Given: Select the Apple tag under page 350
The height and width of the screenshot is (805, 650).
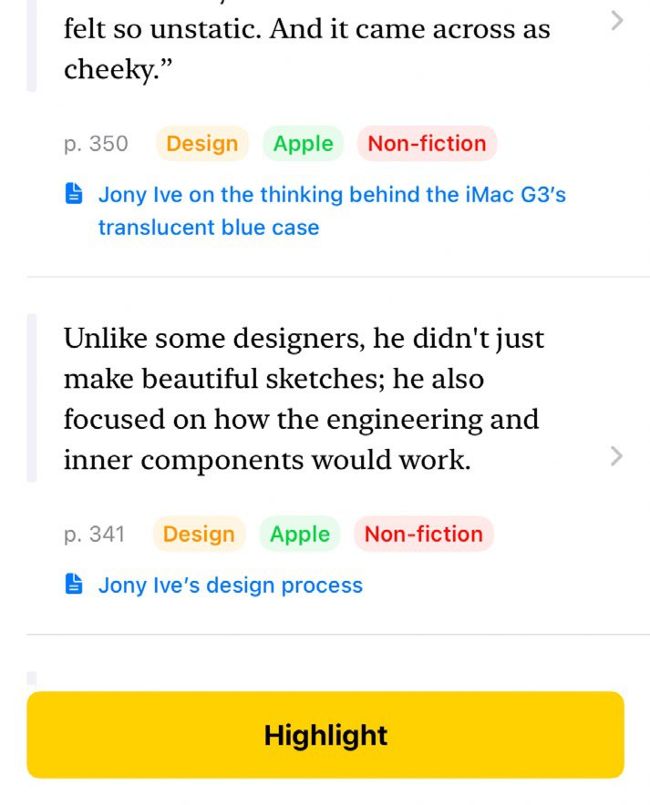Looking at the screenshot, I should click(303, 143).
